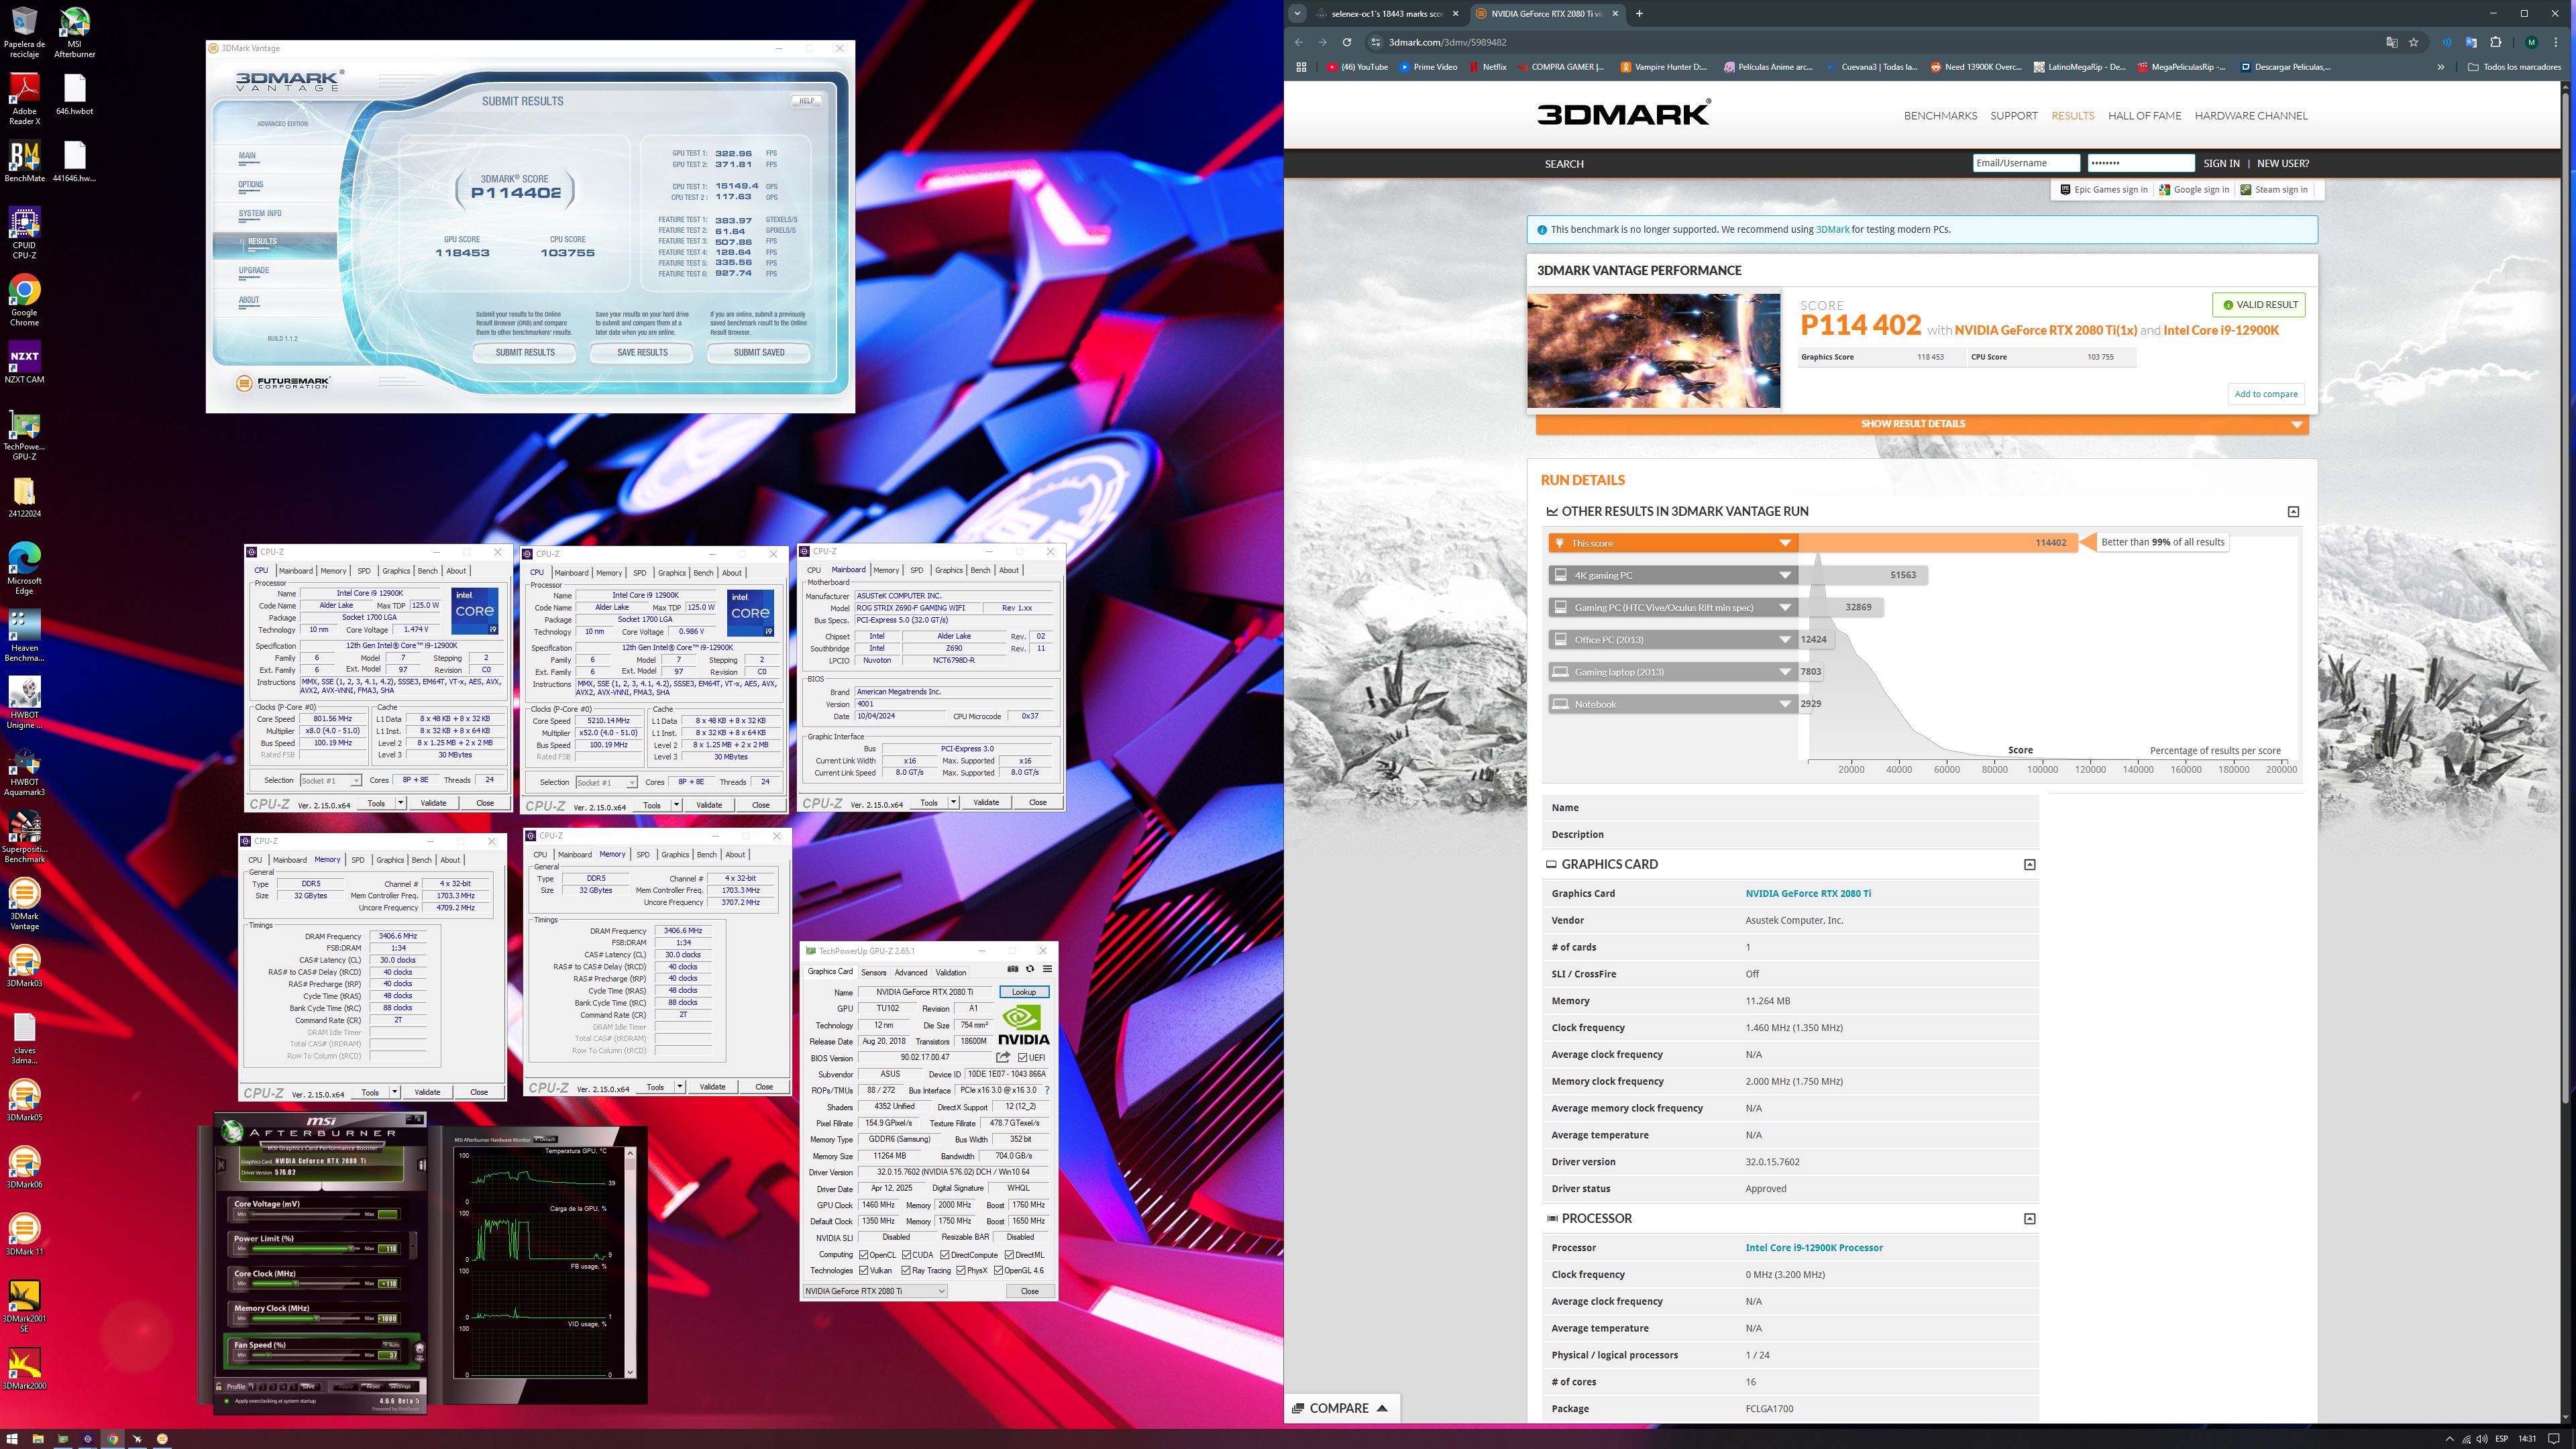This screenshot has width=2576, height=1449.
Task: Click the Google Translate icon in address bar
Action: tap(2391, 42)
